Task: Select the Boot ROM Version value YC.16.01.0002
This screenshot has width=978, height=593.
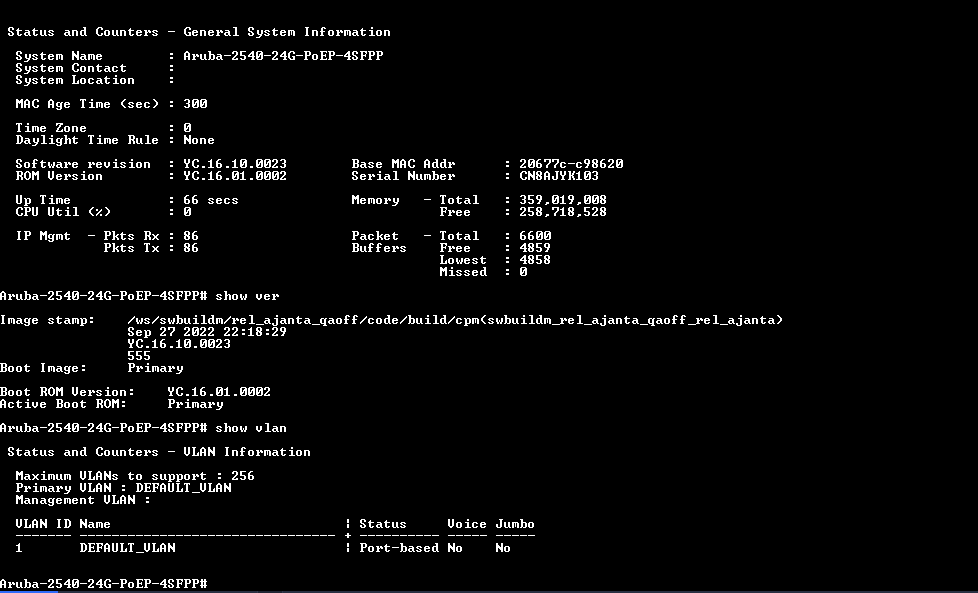Action: point(219,392)
